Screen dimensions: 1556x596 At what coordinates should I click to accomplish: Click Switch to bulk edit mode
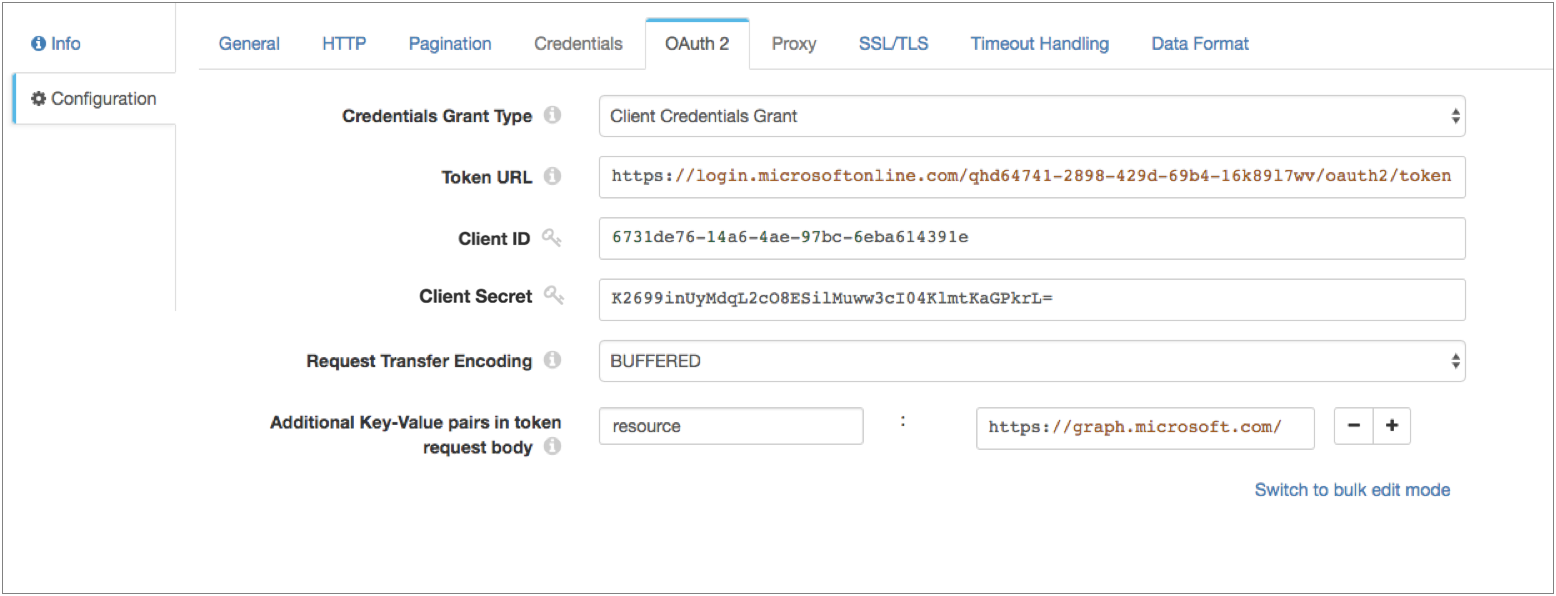[1352, 489]
